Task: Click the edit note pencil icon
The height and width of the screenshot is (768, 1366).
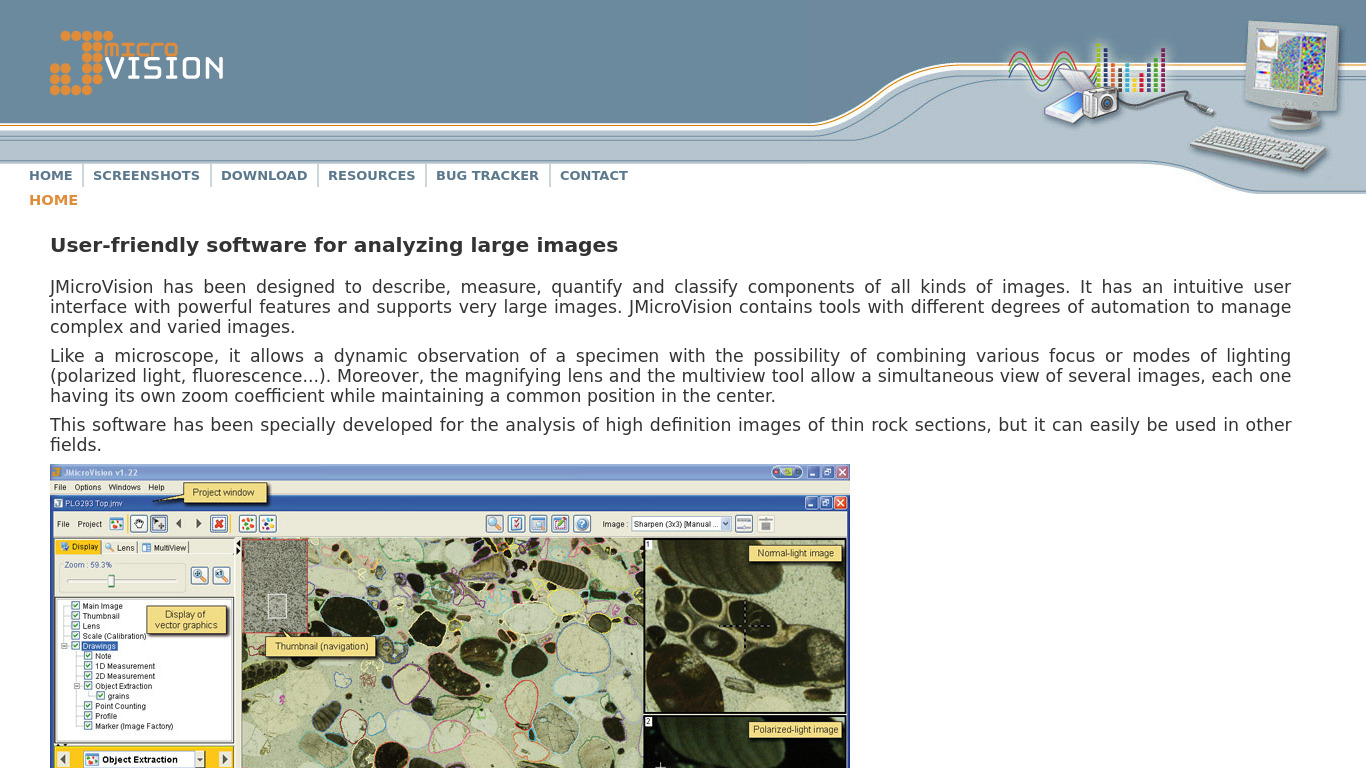Action: coord(560,523)
